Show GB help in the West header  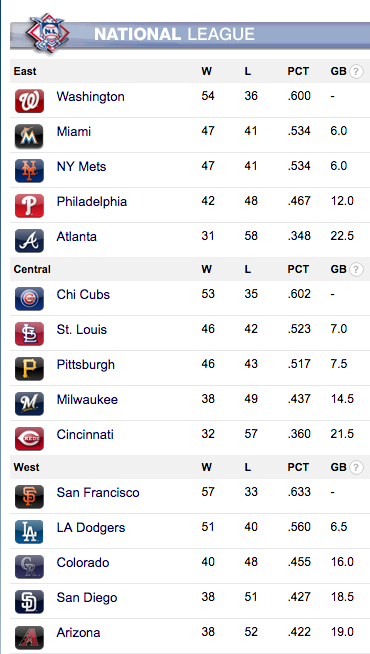[356, 468]
